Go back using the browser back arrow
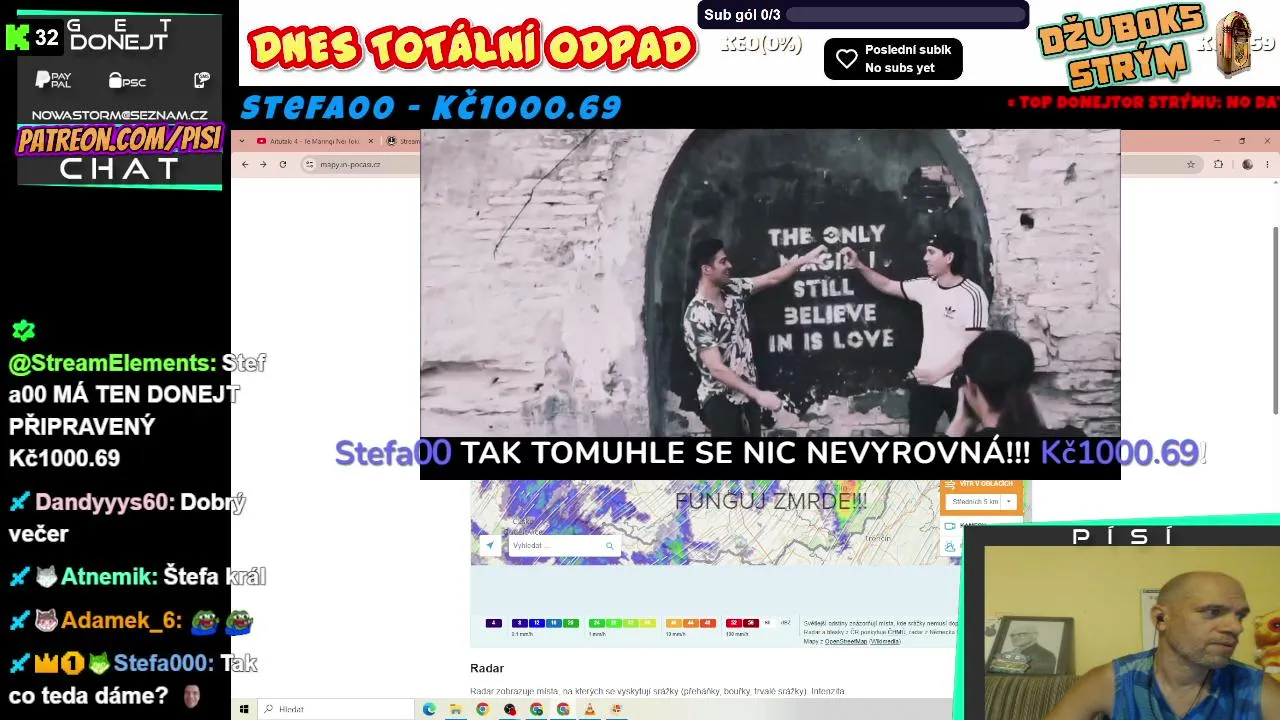Screen dimensions: 1280x720 (245, 164)
